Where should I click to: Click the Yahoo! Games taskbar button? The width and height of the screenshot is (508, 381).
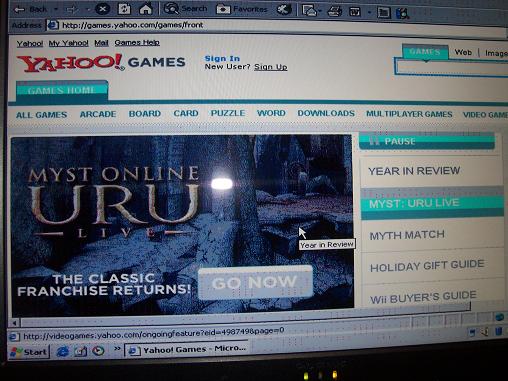click(x=187, y=350)
